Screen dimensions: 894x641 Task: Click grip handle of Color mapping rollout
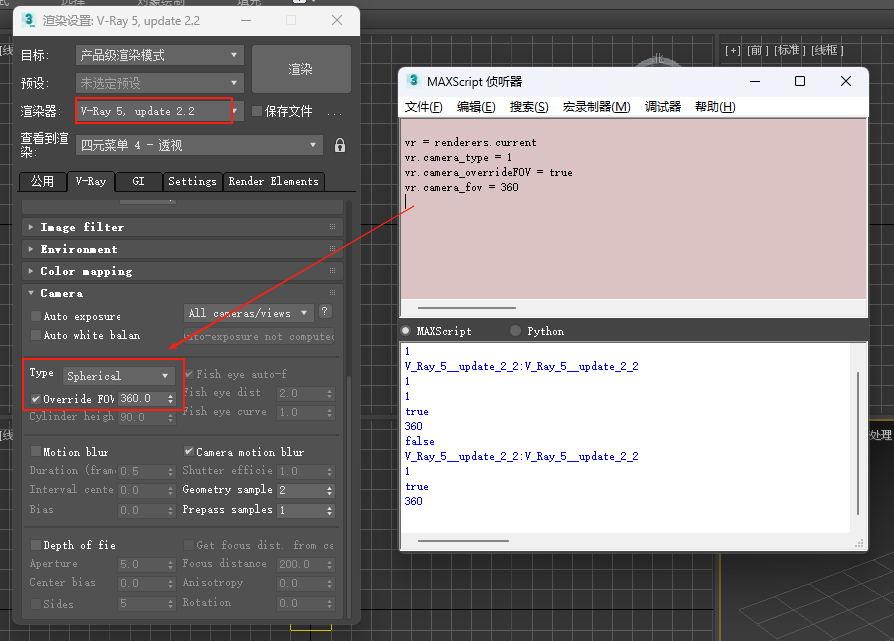[x=332, y=271]
